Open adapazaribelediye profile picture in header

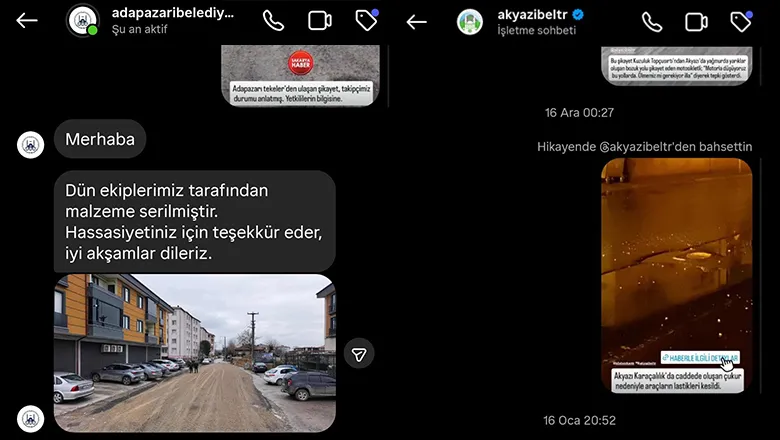83,20
